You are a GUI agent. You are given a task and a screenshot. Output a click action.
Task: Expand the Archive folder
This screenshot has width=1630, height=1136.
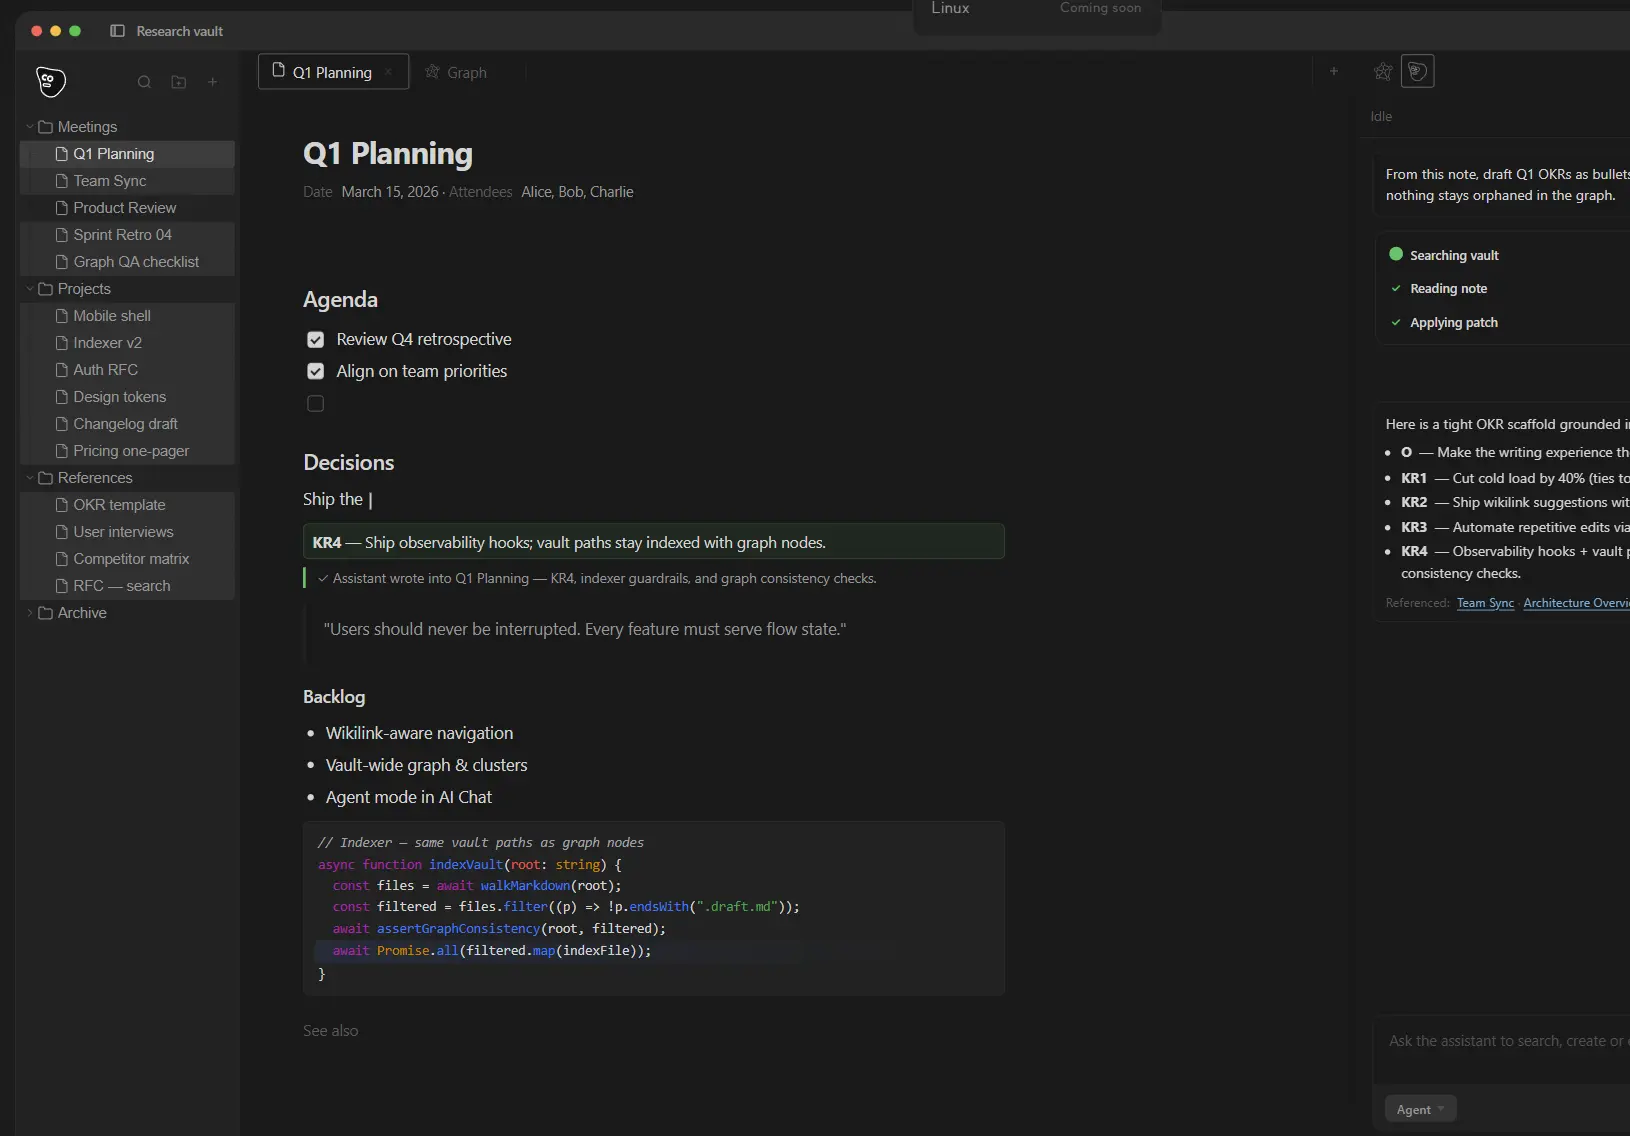30,613
